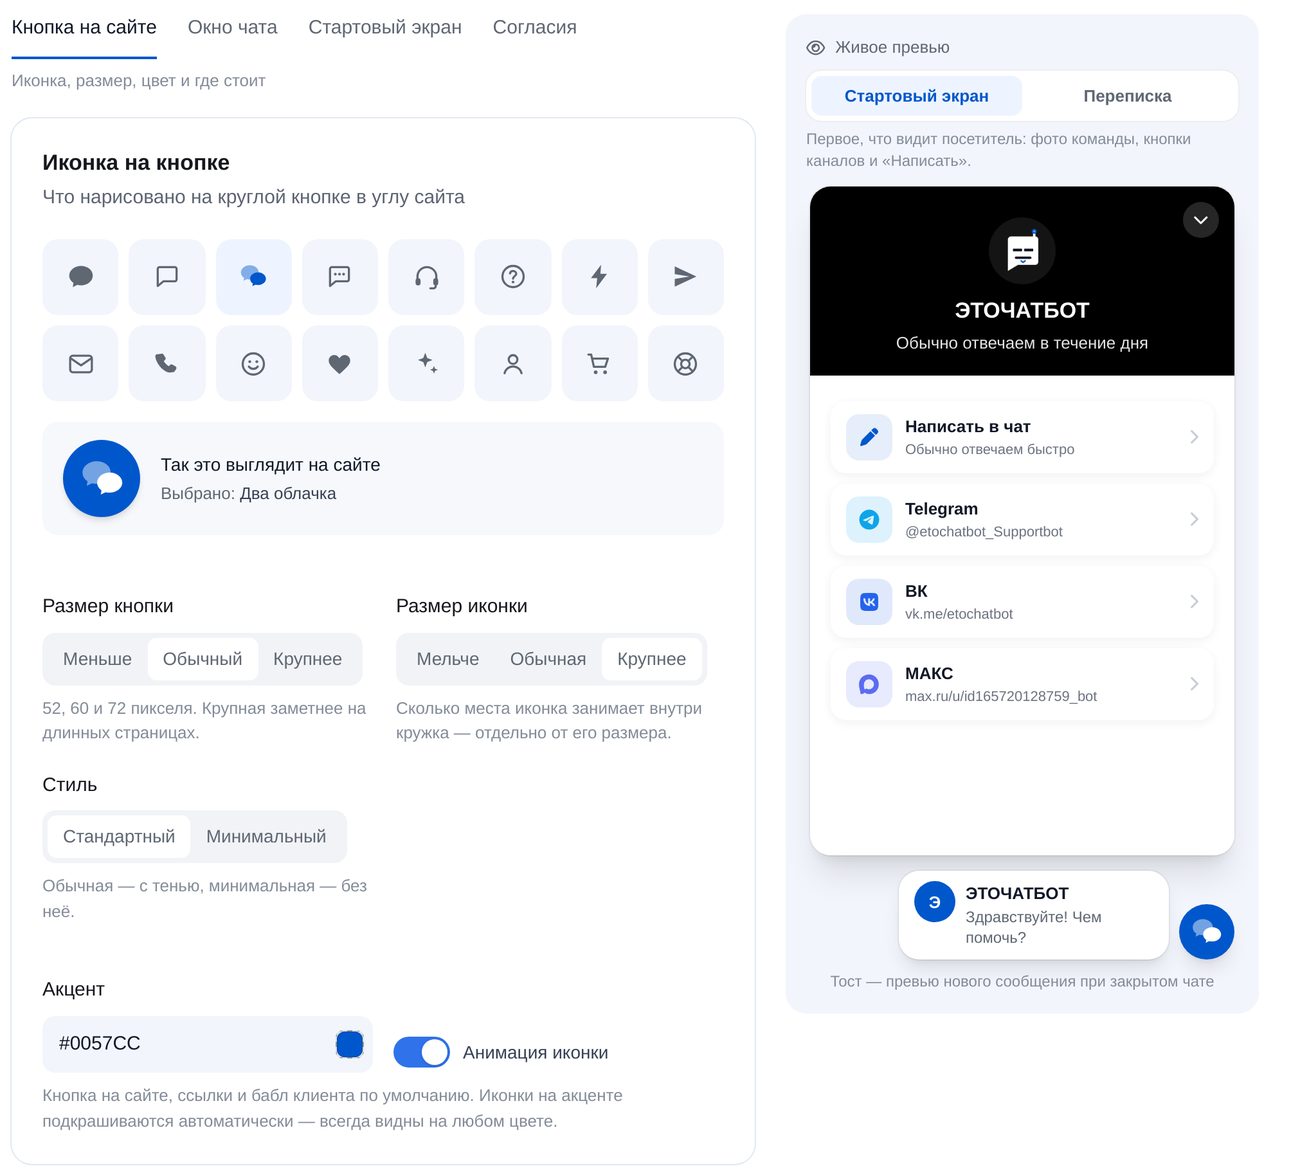Open the ВК channel row
Image resolution: width=1300 pixels, height=1173 pixels.
[x=1022, y=602]
